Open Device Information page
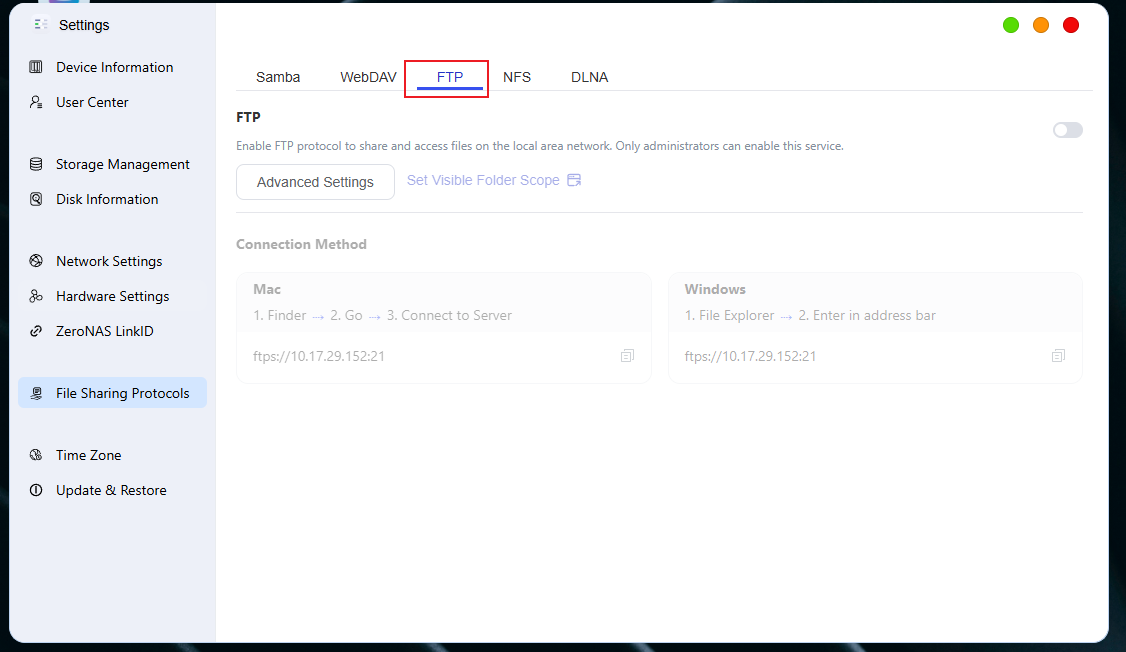The image size is (1126, 652). pyautogui.click(x=112, y=67)
